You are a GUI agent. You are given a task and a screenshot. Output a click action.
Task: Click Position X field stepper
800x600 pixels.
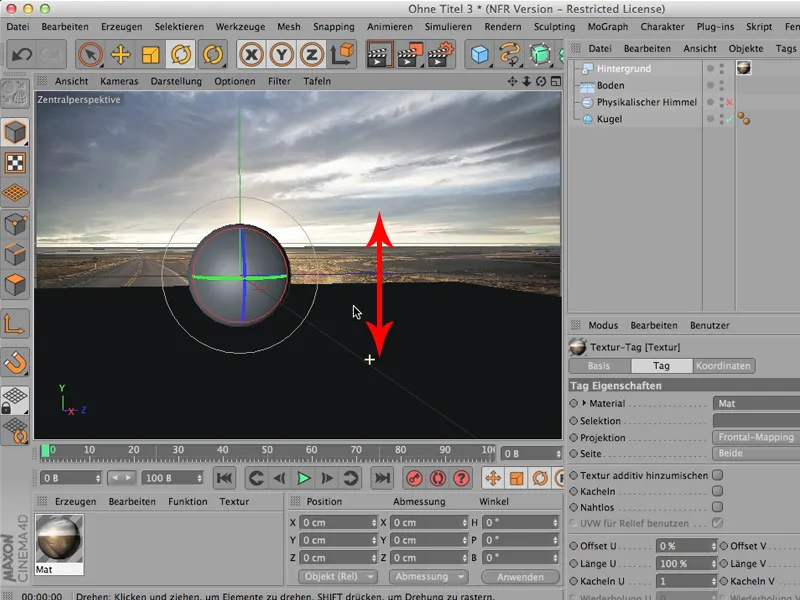pyautogui.click(x=373, y=522)
